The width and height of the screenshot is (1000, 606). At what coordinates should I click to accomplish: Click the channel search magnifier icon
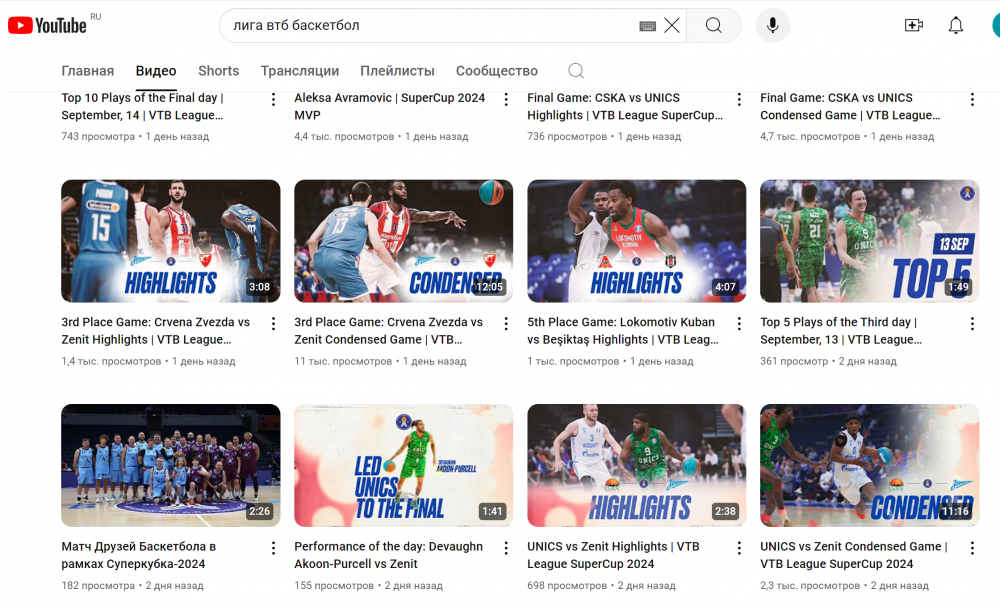575,71
